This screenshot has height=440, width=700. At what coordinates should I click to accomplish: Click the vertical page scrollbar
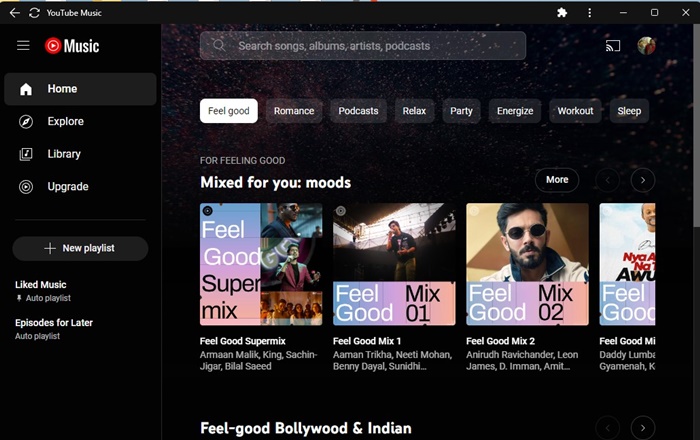(x=696, y=125)
